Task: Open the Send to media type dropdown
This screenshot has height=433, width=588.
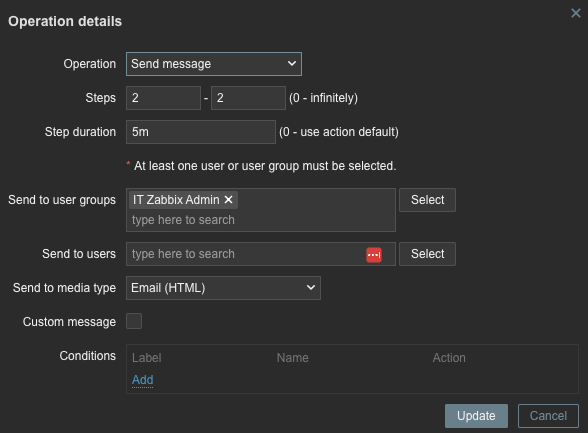Action: coord(223,288)
